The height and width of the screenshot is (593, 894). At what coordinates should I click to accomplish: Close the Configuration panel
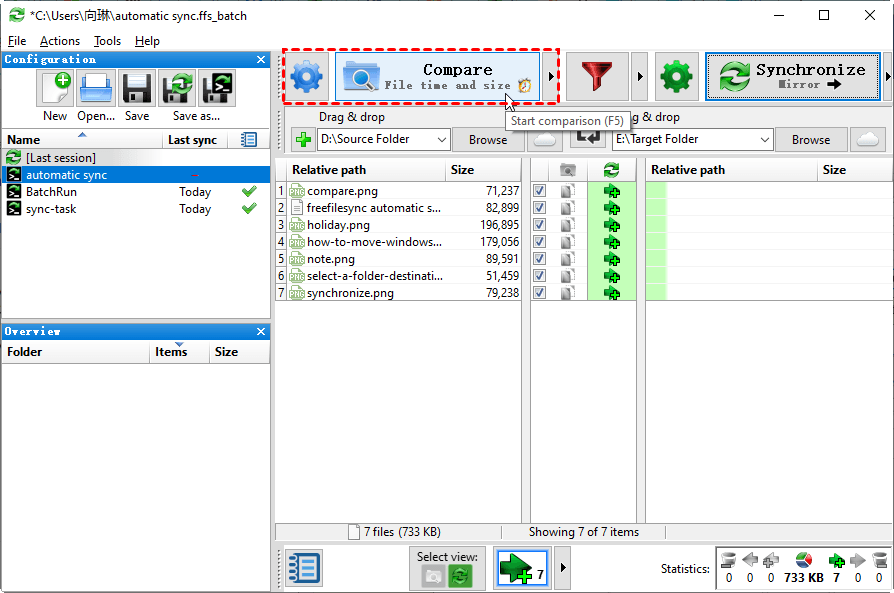(x=261, y=59)
